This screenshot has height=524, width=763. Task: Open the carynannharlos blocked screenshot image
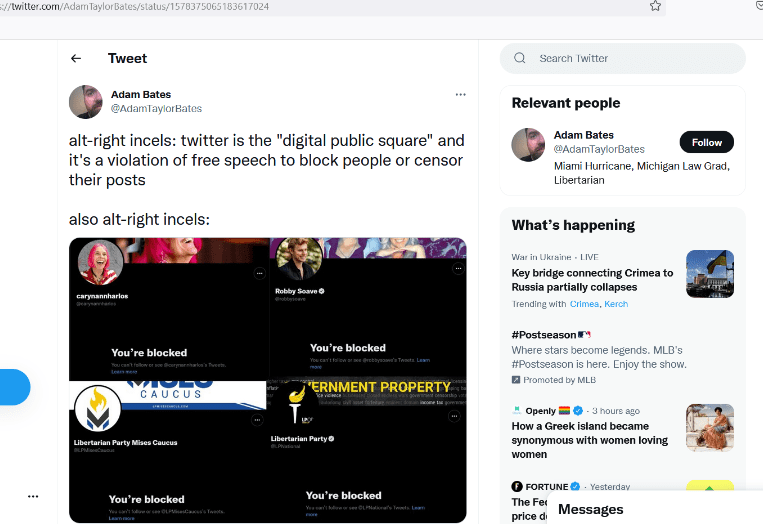click(169, 309)
